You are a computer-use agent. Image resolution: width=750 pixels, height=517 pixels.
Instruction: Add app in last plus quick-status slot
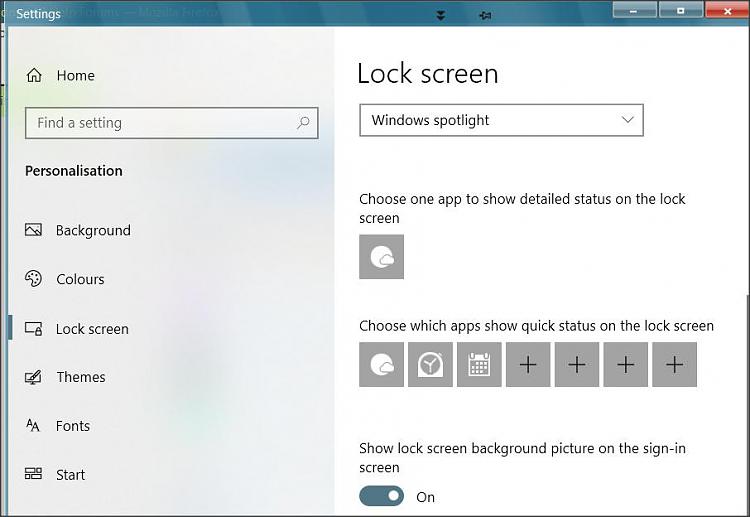674,364
